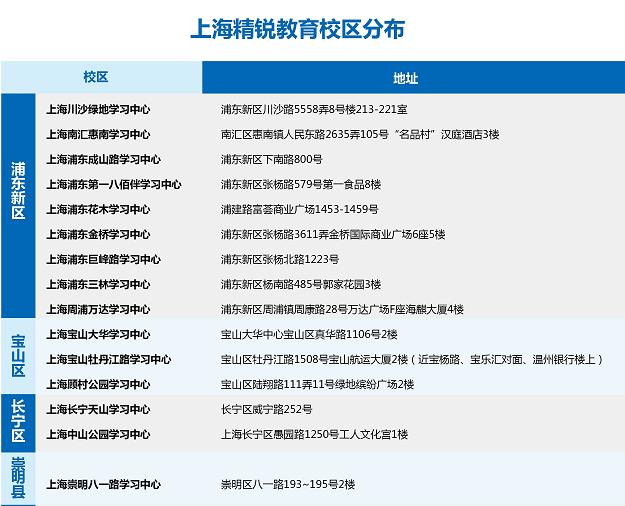Click address 上海长宁区愚园路1250号工人文化宫1楼
Viewport: 625px width, 506px height.
[x=314, y=434]
